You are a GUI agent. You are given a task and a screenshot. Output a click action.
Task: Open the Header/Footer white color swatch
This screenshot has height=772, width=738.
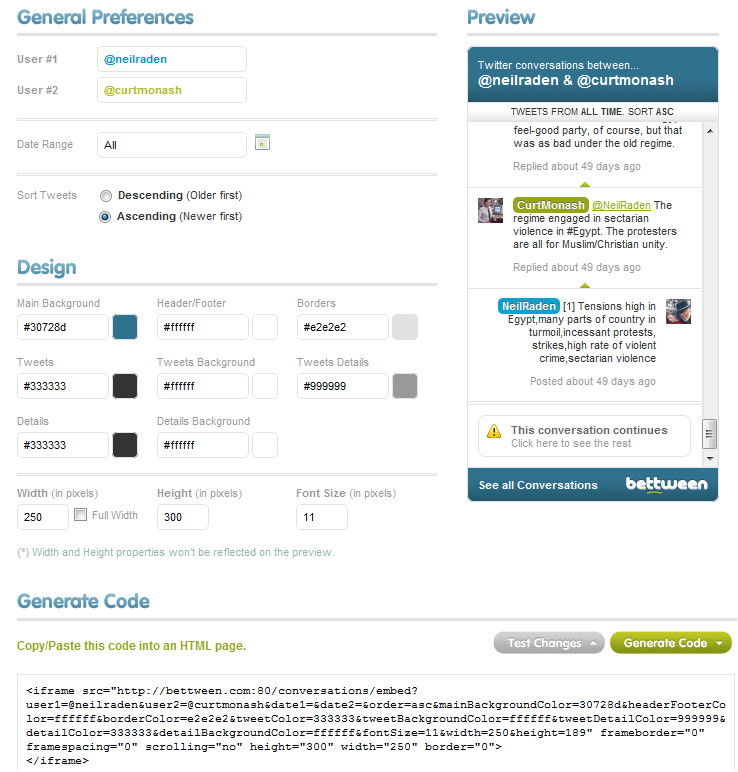point(265,327)
